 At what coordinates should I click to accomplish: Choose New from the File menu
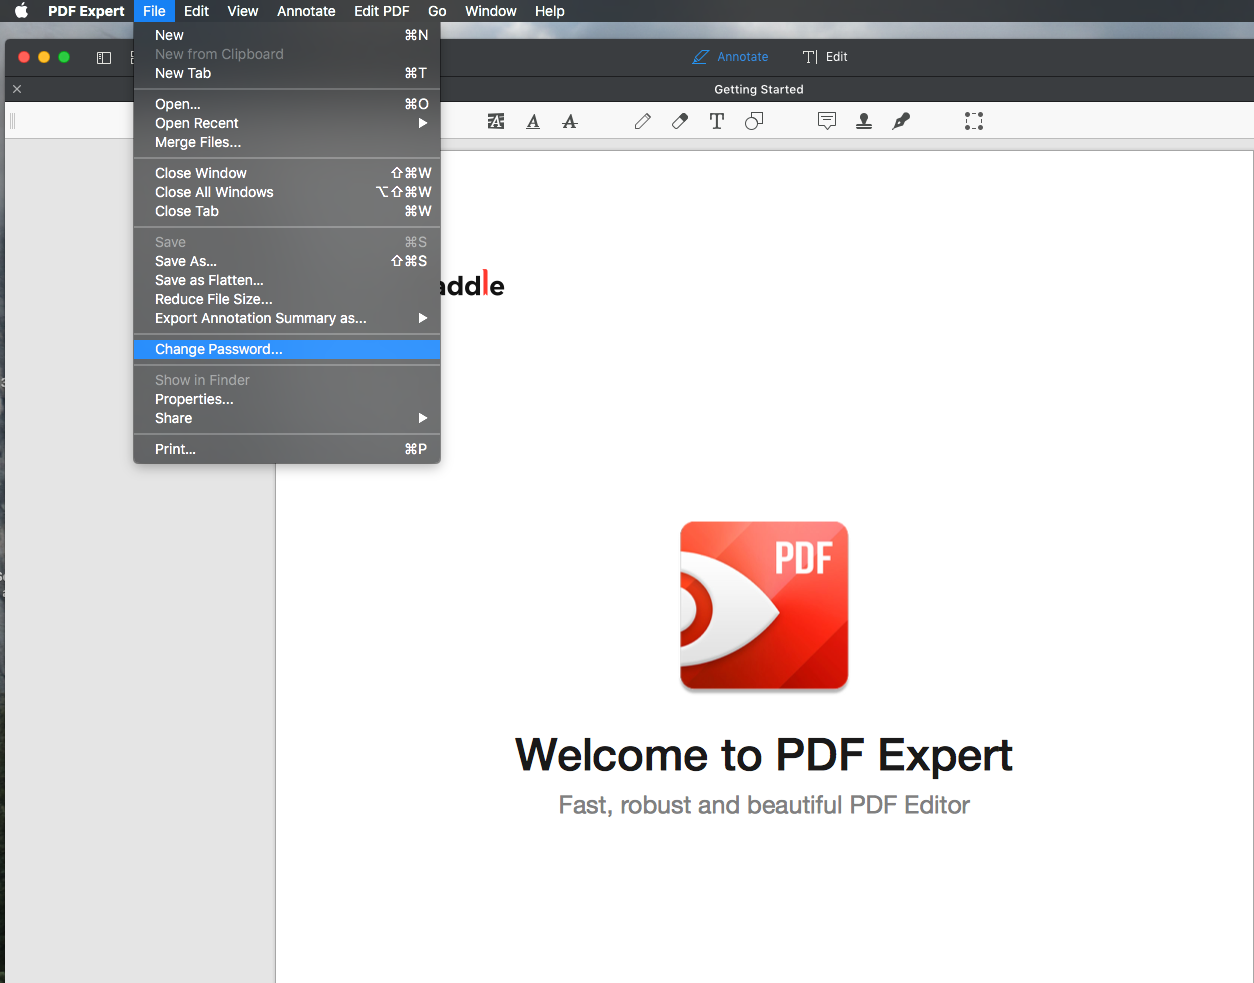coord(287,35)
